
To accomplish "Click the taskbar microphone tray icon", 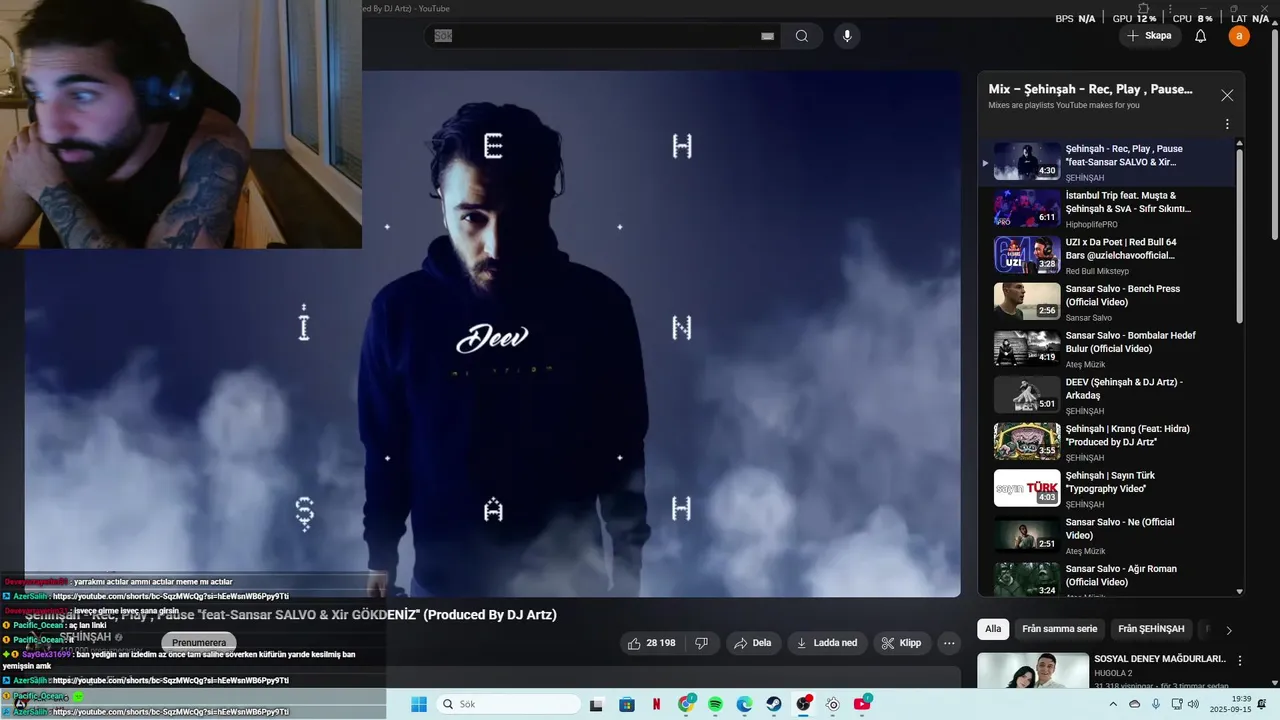I will pos(1156,704).
